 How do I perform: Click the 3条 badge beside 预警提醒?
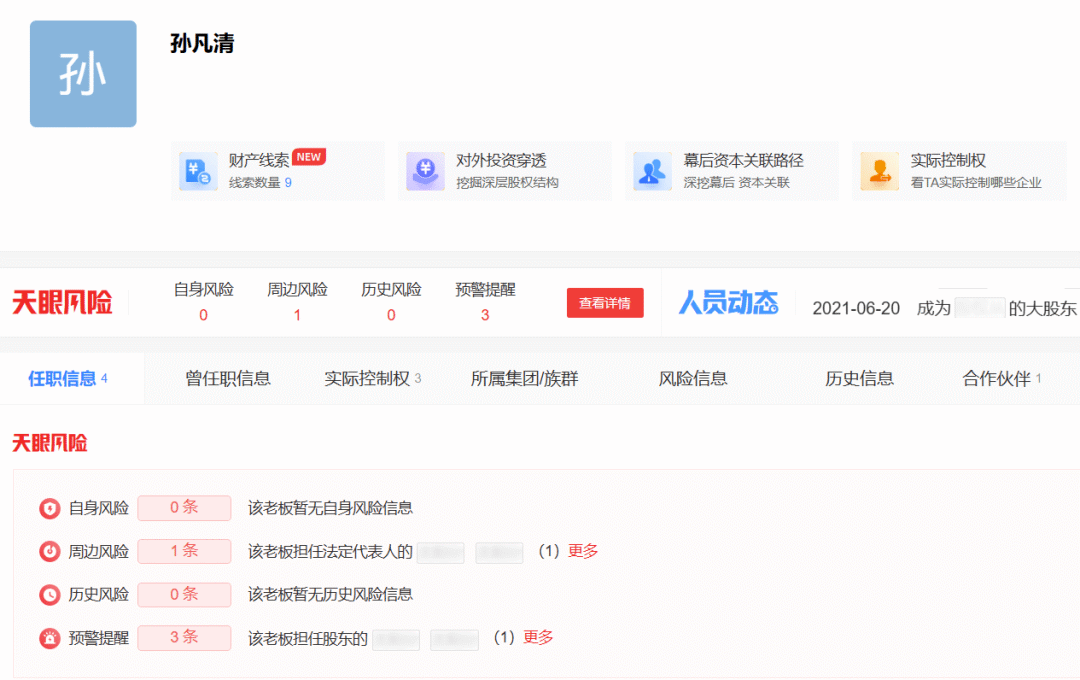click(x=184, y=637)
